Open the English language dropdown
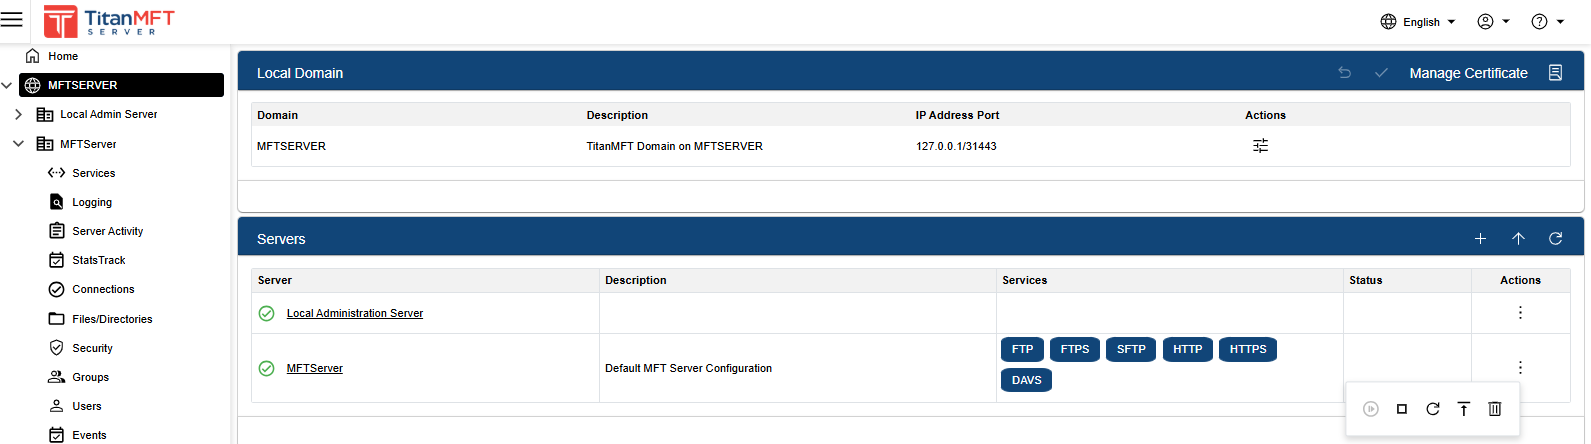The width and height of the screenshot is (1591, 444). [1419, 22]
